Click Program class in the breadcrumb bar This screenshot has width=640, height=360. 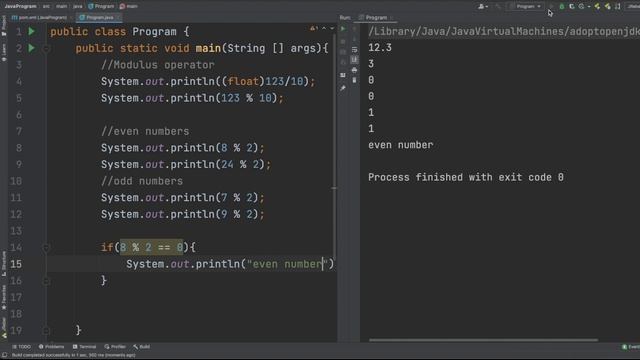point(101,6)
